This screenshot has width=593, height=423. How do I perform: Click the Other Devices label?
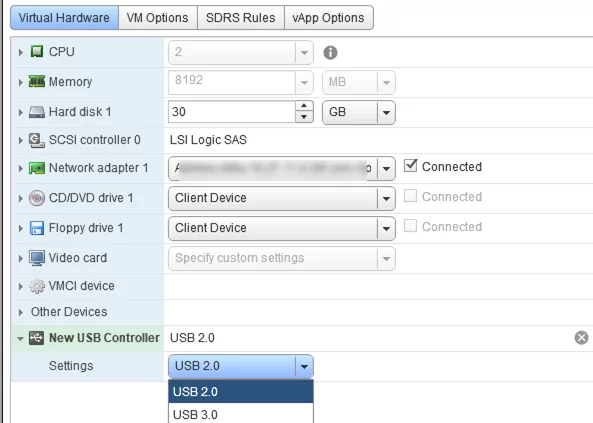pos(69,312)
